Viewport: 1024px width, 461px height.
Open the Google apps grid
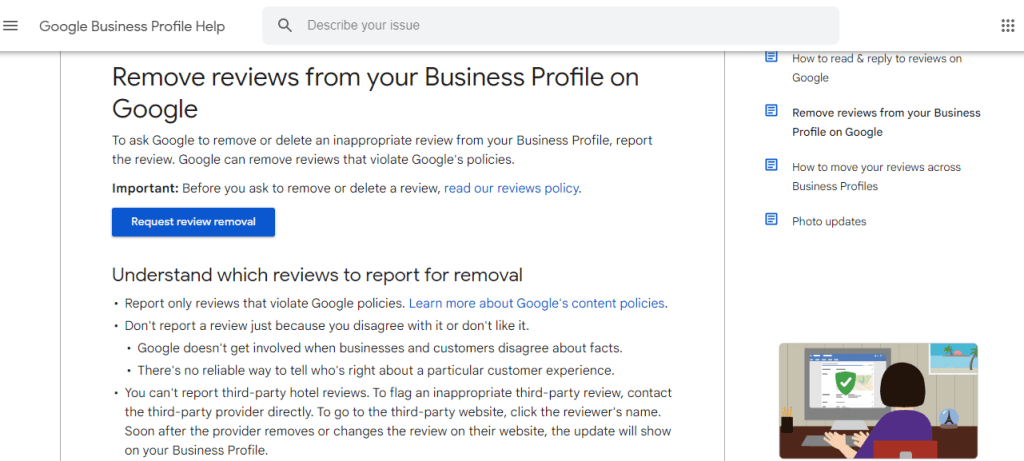1008,25
